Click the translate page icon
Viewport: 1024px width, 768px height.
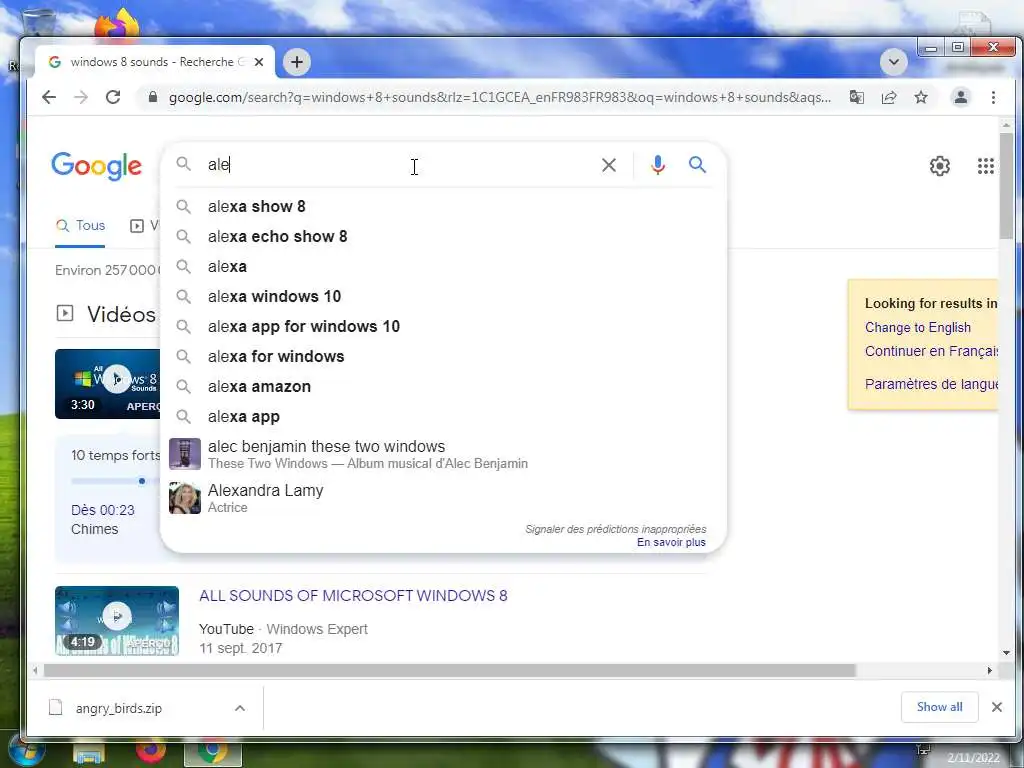pyautogui.click(x=856, y=97)
